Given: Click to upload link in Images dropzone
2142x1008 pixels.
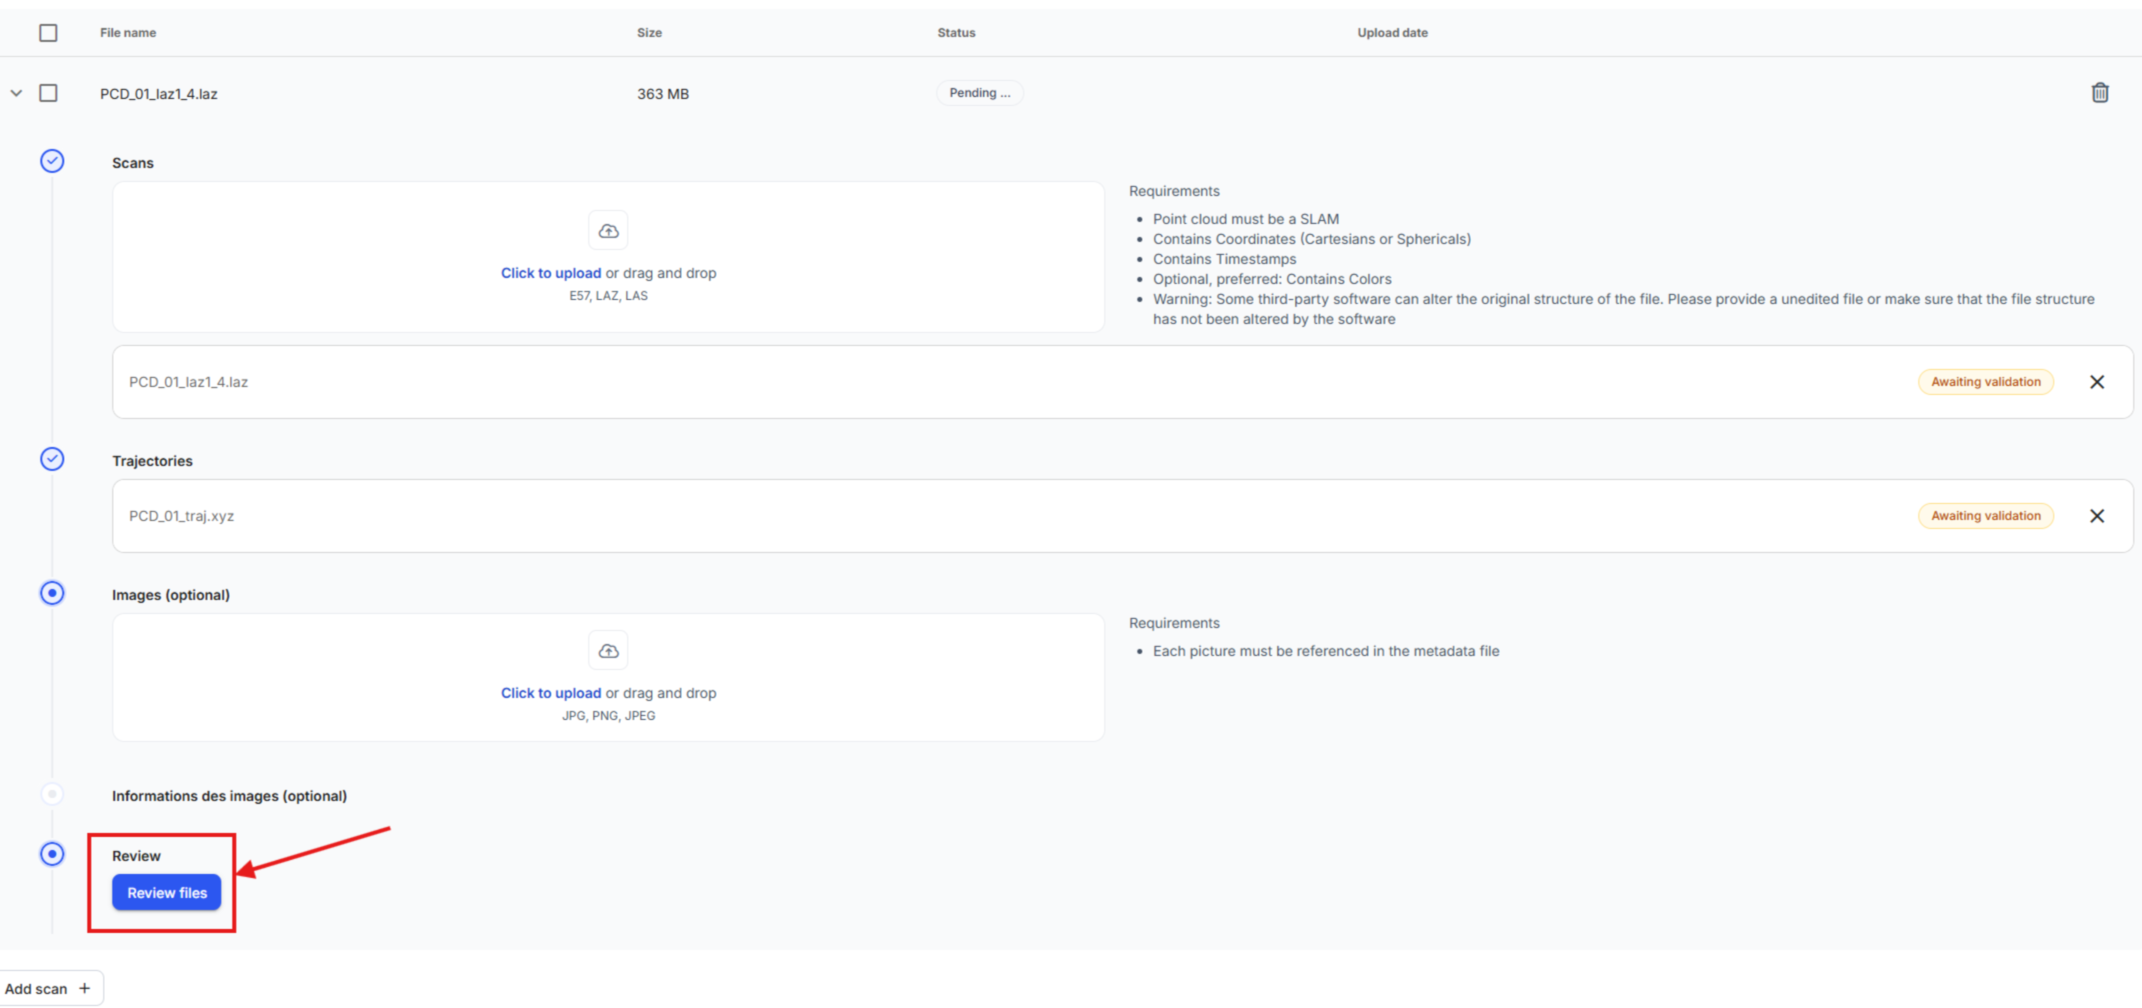Looking at the screenshot, I should coord(550,693).
